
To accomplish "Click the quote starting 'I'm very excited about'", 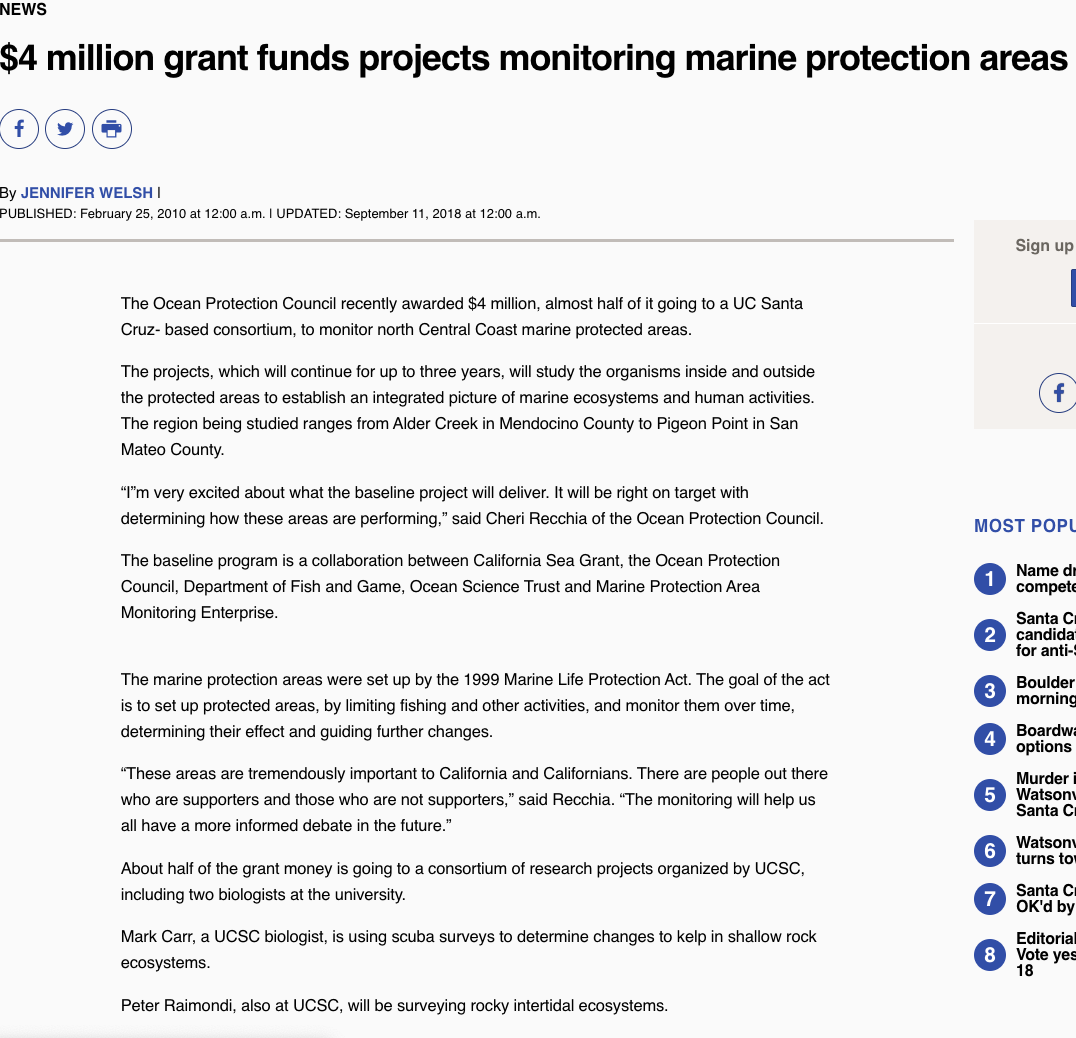I will point(472,506).
